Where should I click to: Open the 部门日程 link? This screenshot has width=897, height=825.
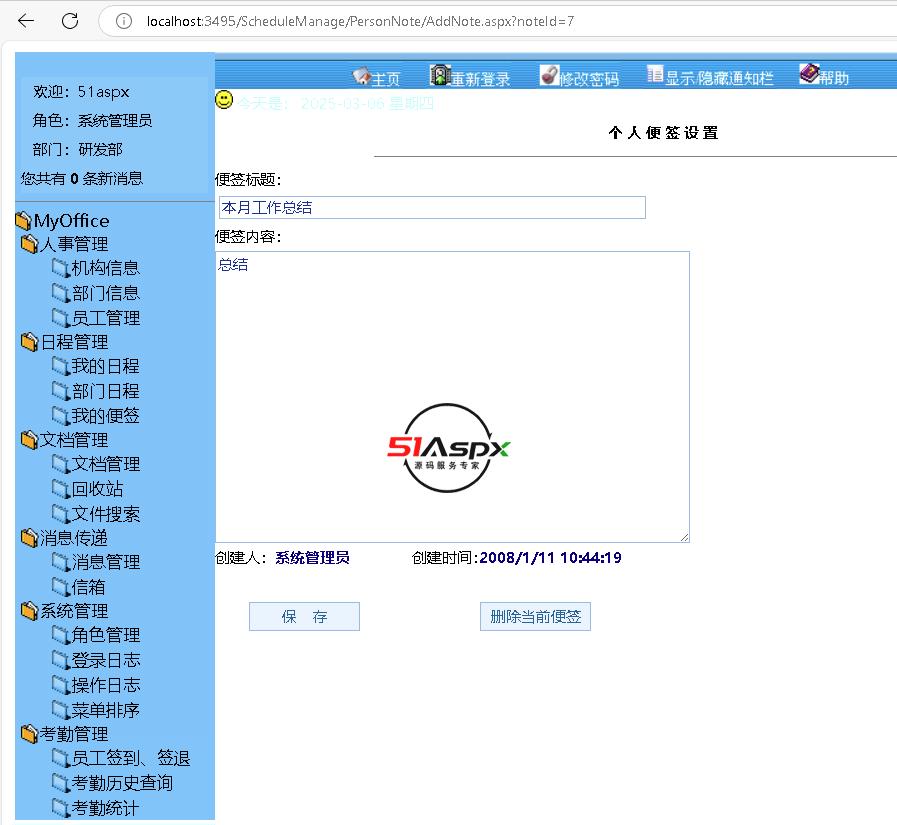point(106,391)
